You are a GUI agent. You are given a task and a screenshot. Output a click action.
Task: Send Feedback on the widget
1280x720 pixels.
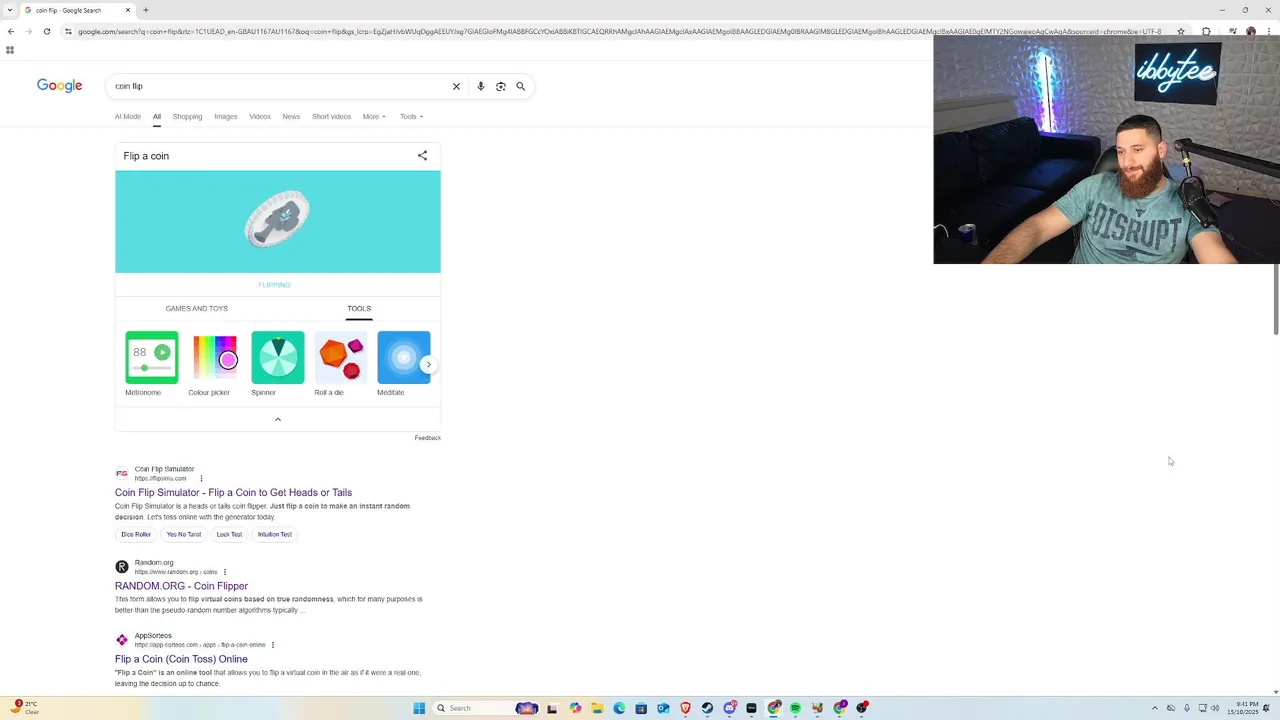click(428, 438)
